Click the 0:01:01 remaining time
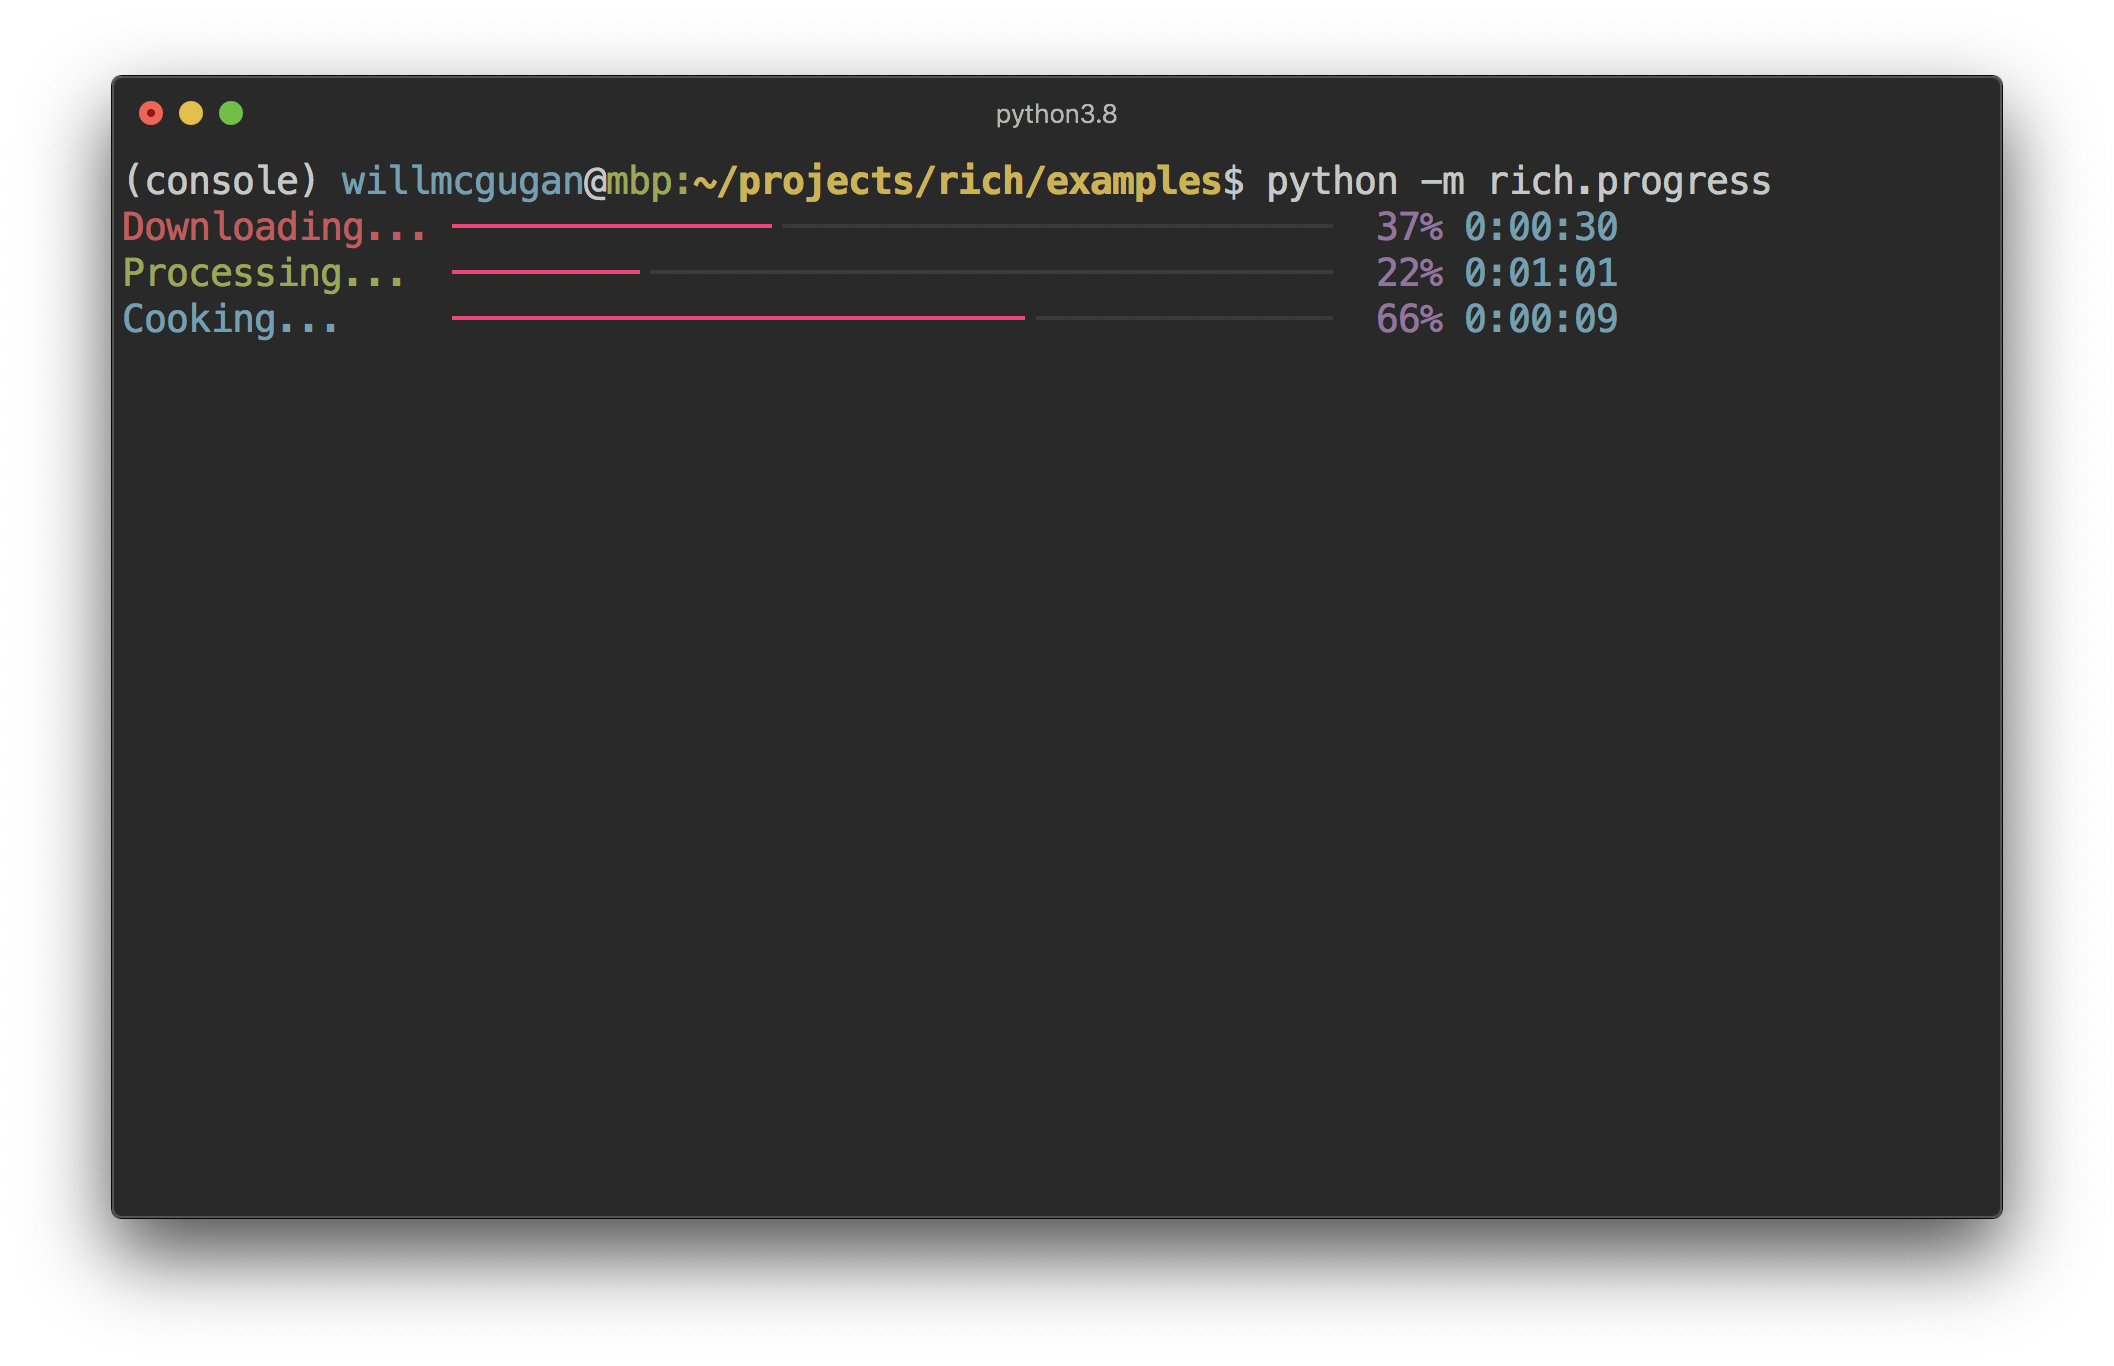 (x=1541, y=273)
